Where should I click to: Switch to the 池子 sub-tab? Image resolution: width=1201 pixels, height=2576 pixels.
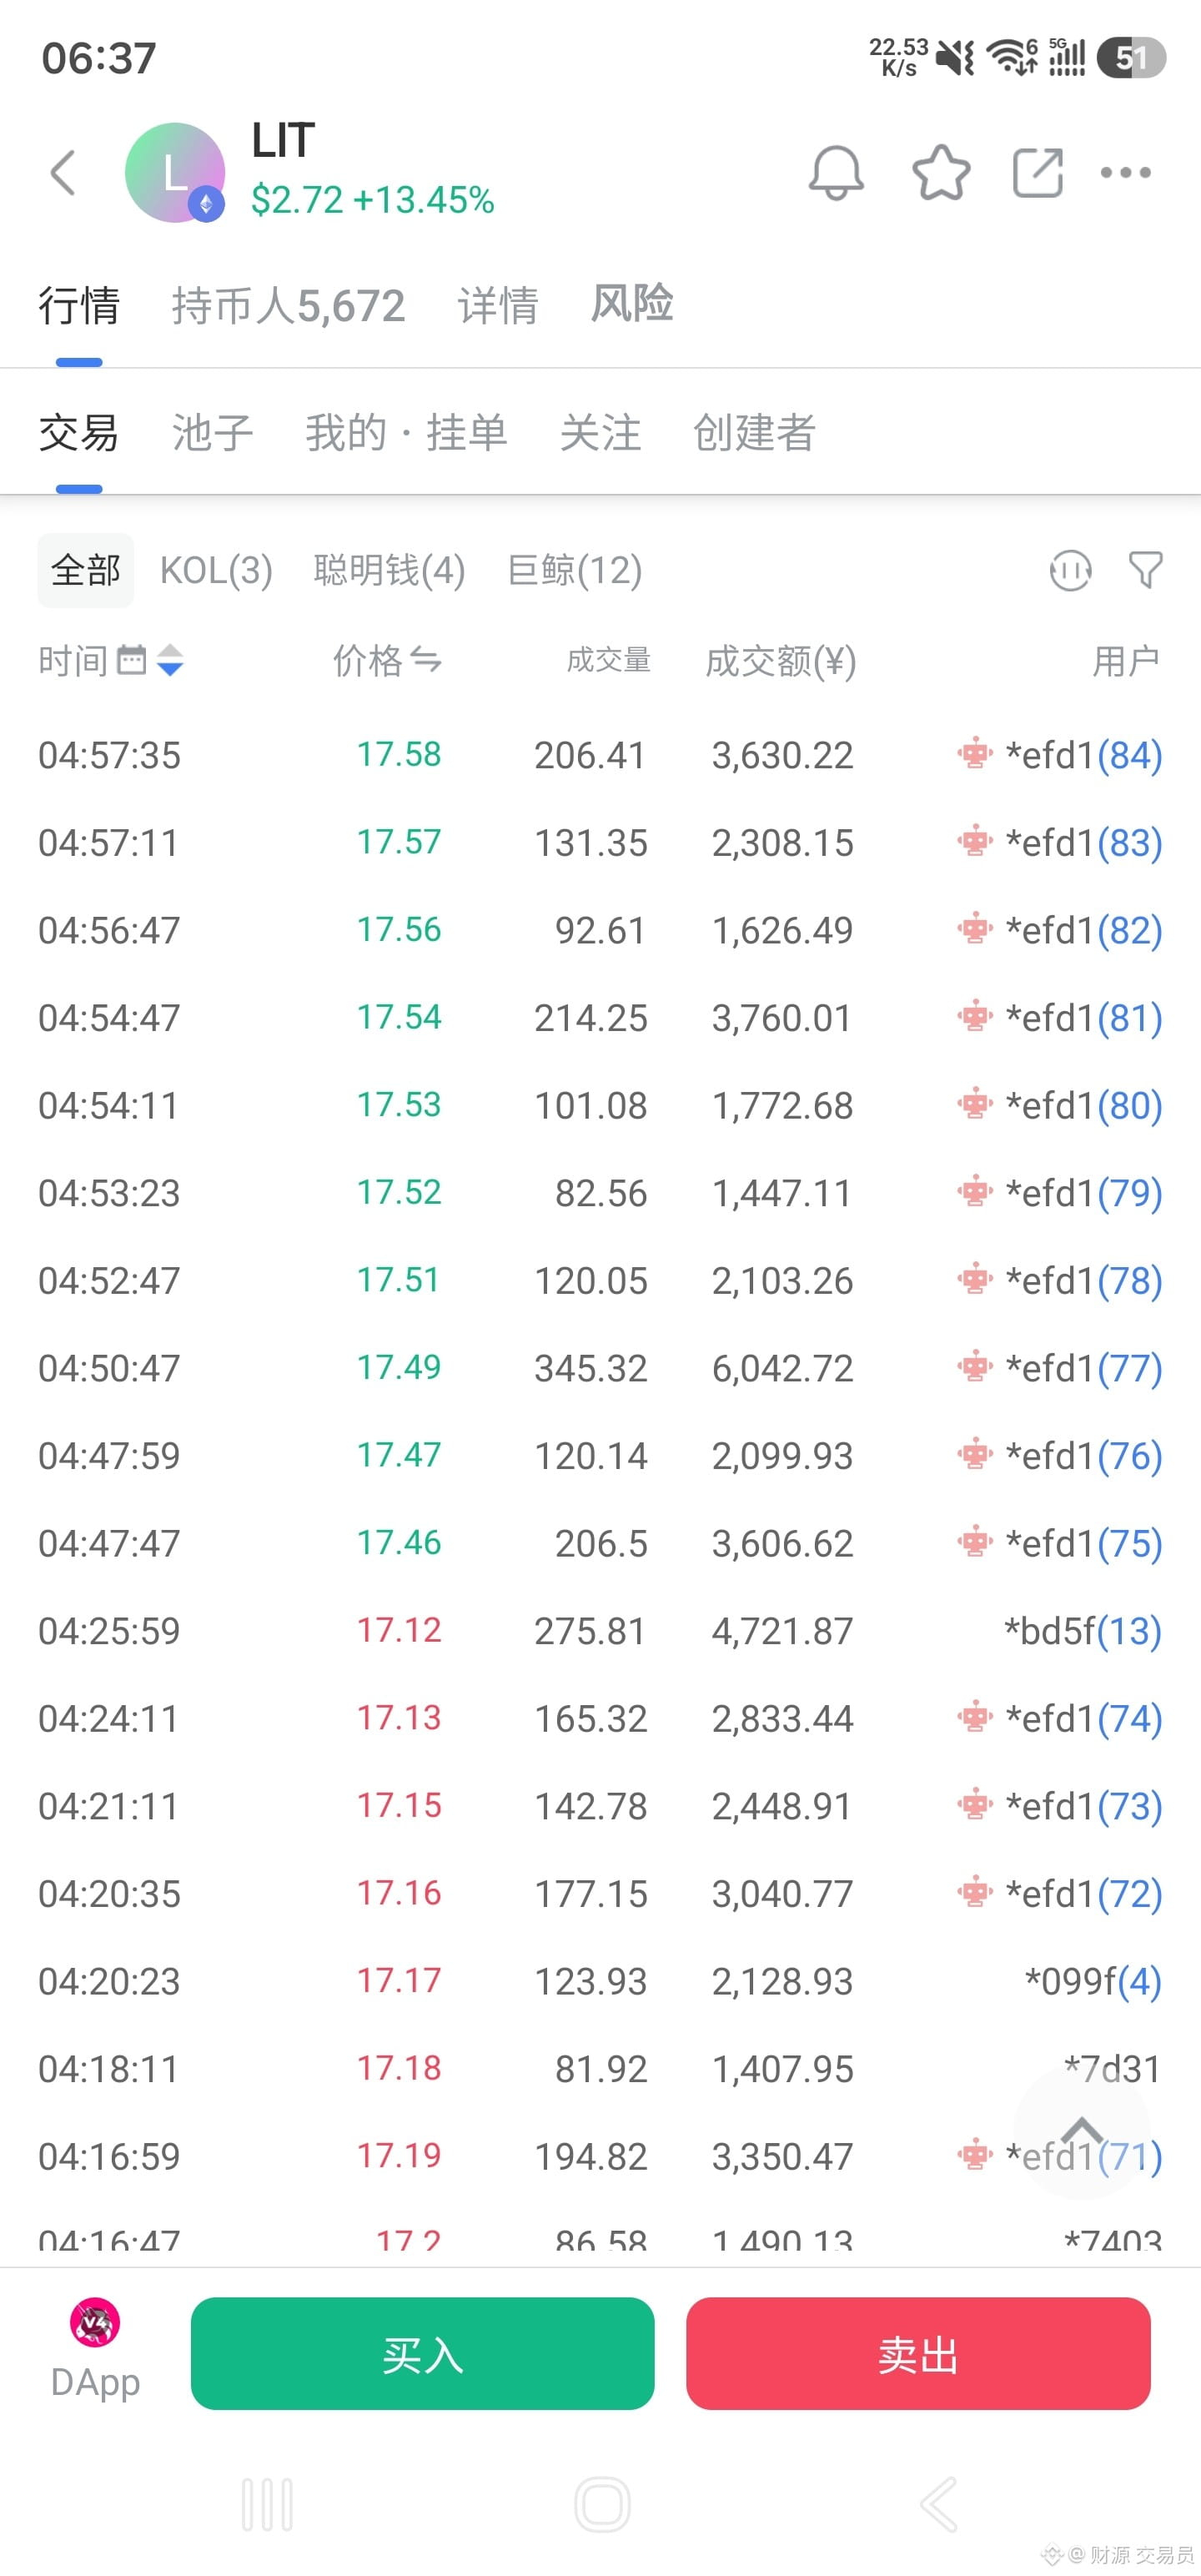(x=212, y=433)
